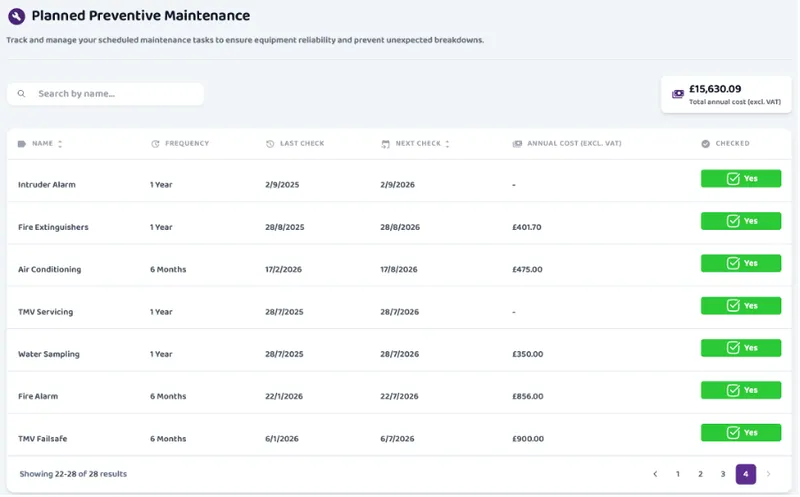800x497 pixels.
Task: Toggle Checked status for TMV Servicing
Action: (741, 306)
